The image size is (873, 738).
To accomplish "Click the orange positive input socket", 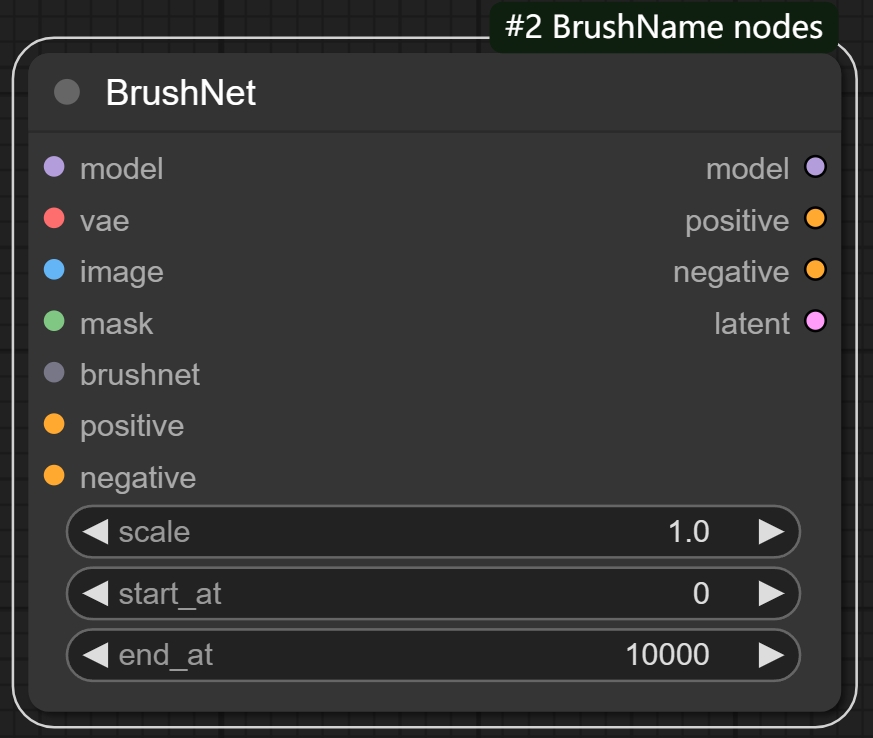I will pyautogui.click(x=54, y=425).
